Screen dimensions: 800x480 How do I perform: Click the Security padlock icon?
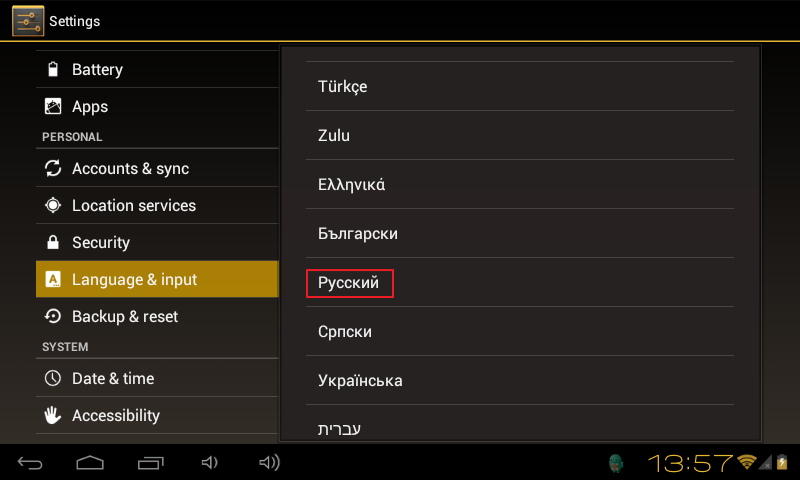(x=53, y=242)
